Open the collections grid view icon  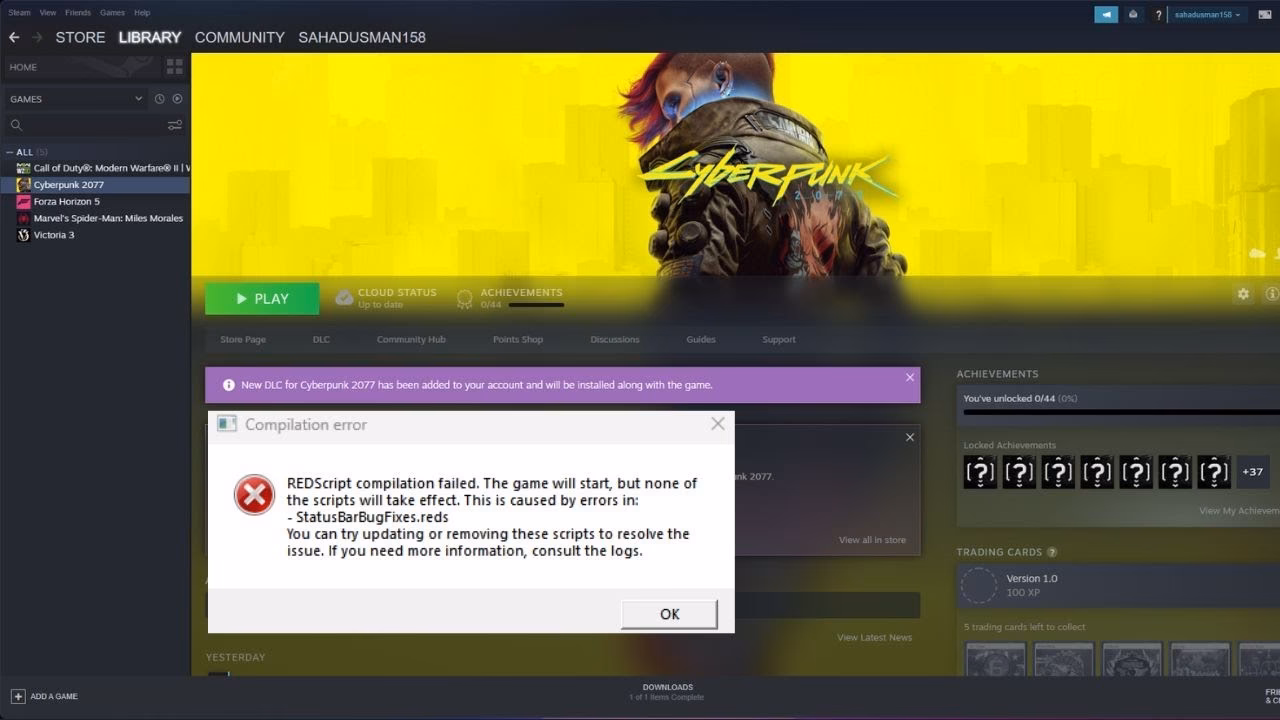[175, 67]
